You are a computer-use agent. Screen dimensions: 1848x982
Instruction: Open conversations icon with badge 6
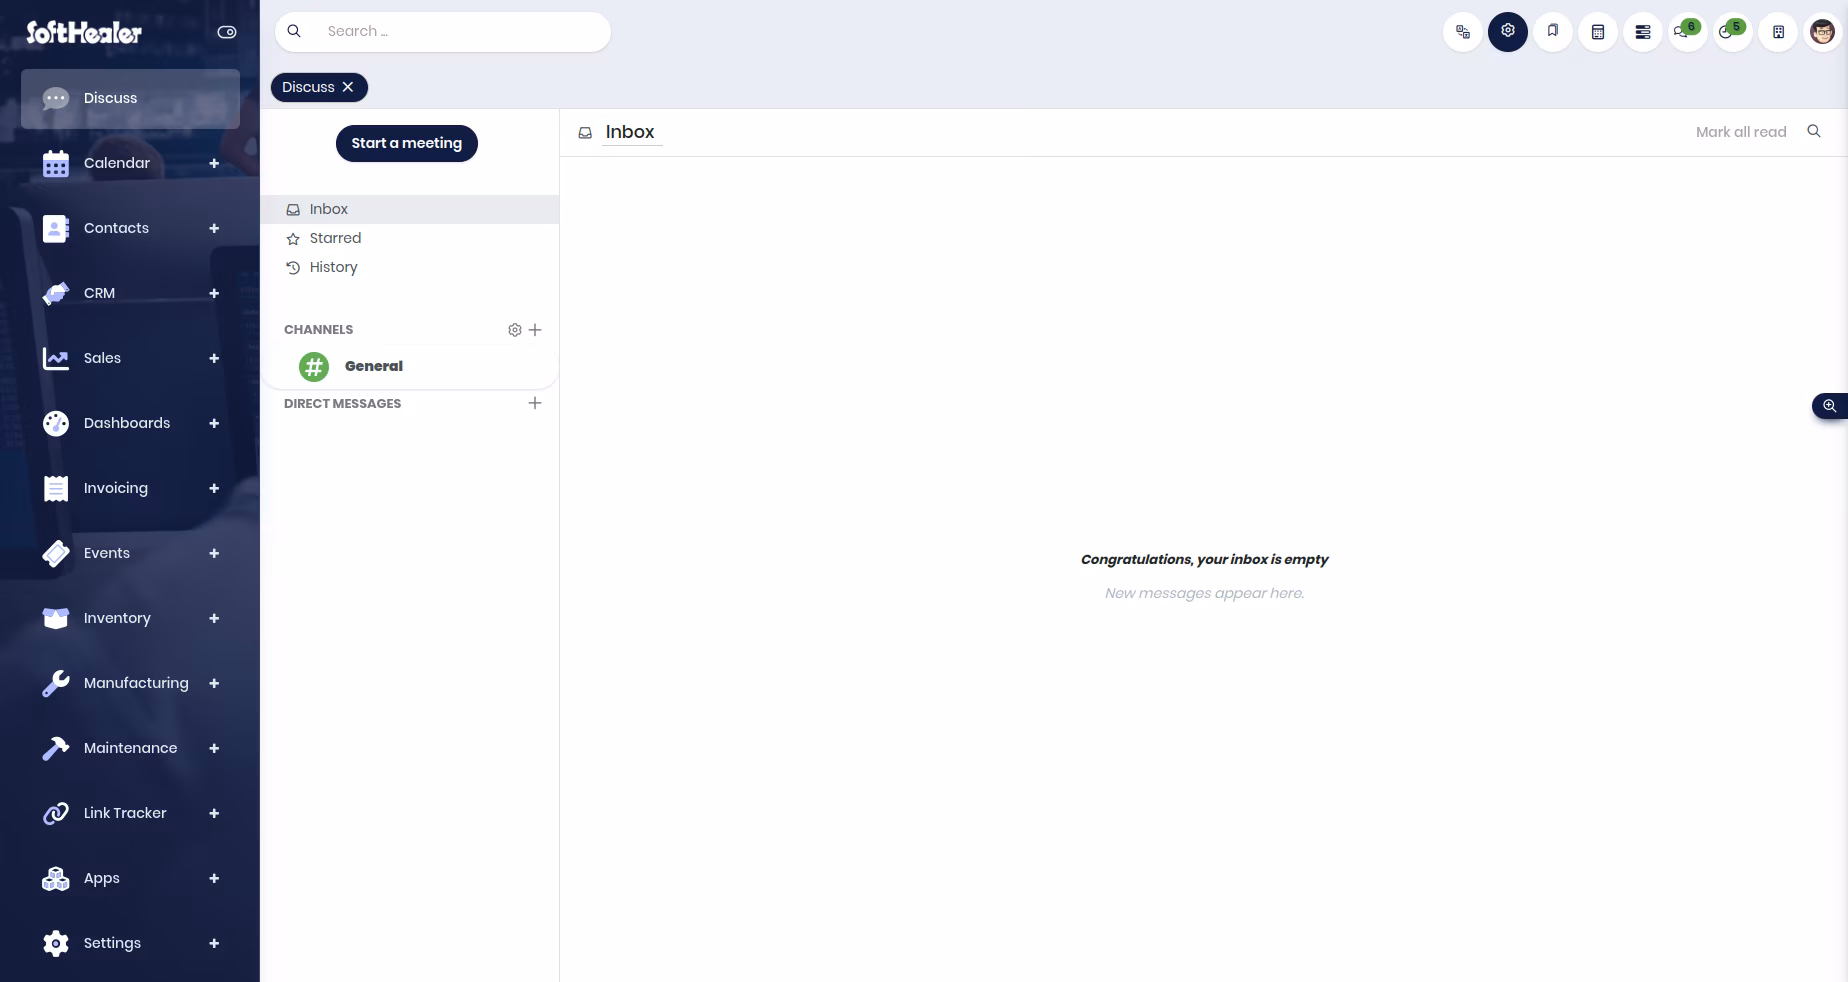[1688, 32]
